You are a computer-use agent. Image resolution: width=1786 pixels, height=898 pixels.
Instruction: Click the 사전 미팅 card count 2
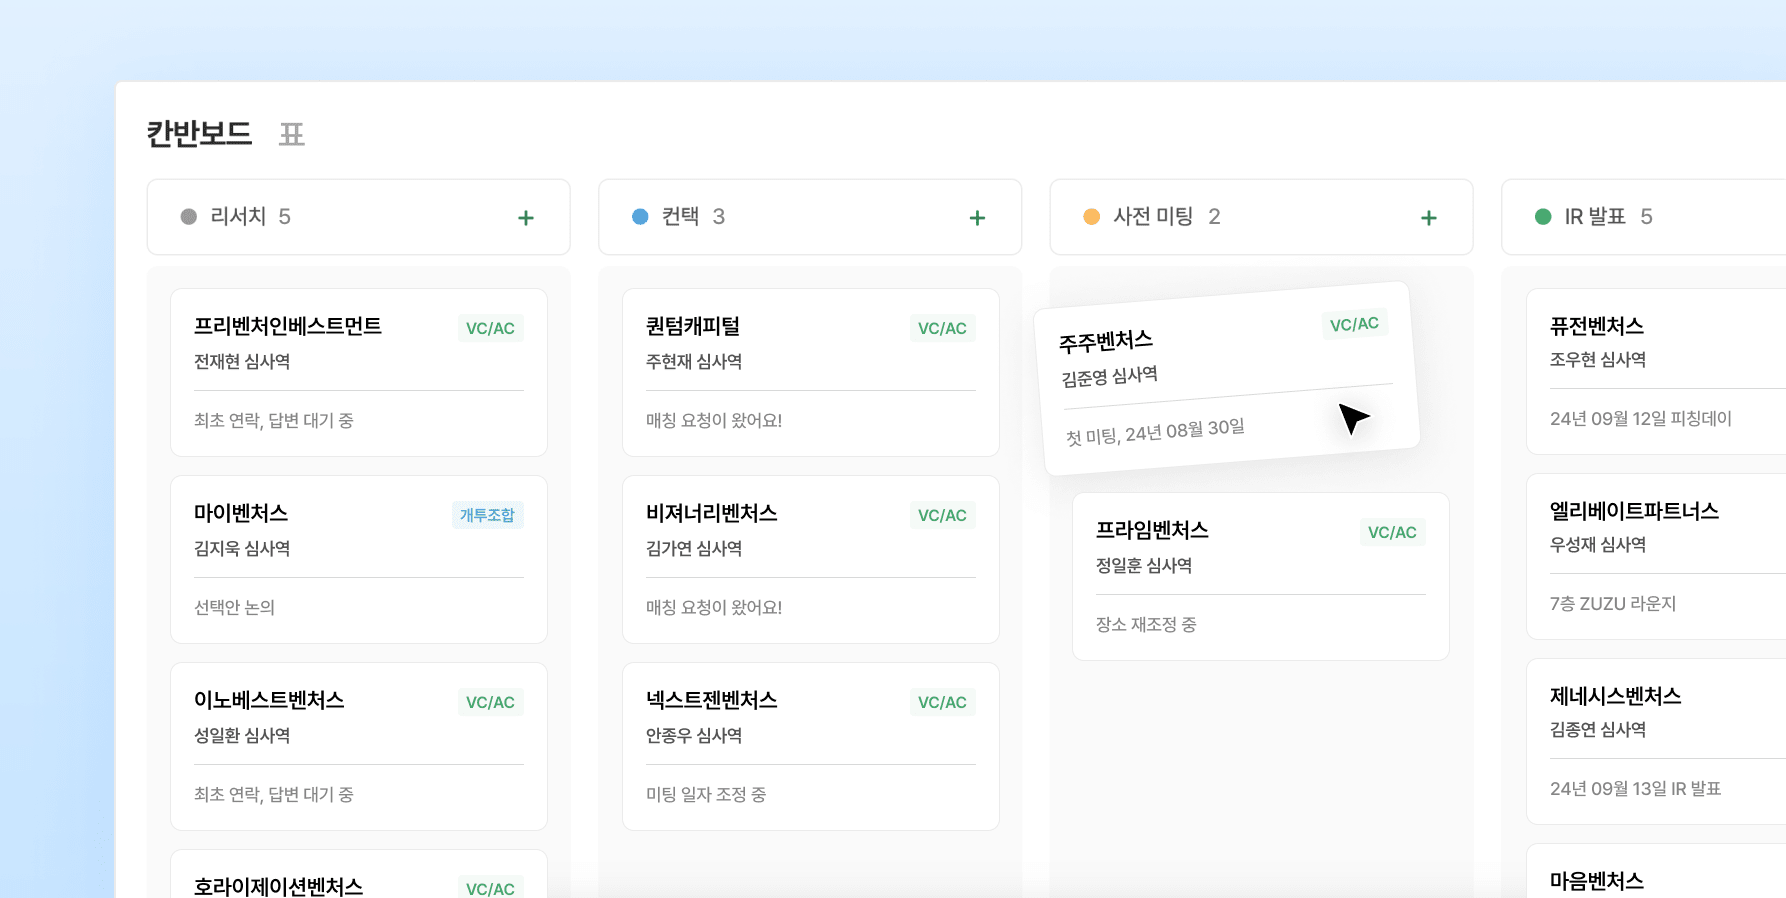coord(1214,217)
